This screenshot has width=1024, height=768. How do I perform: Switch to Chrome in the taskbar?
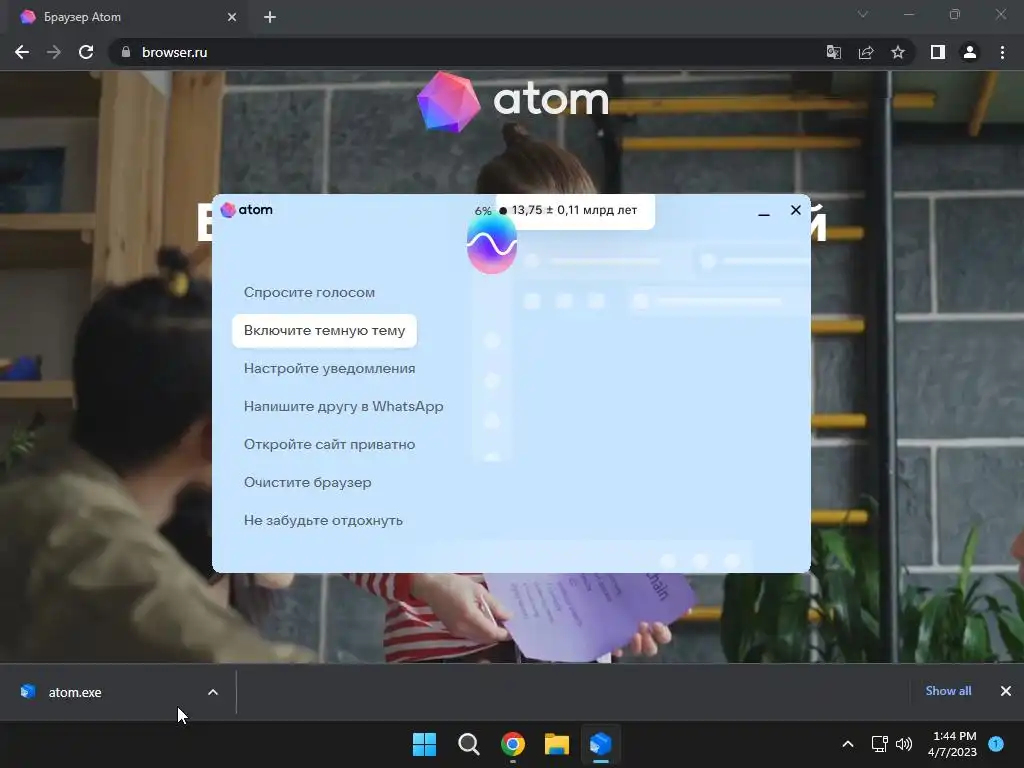point(513,744)
